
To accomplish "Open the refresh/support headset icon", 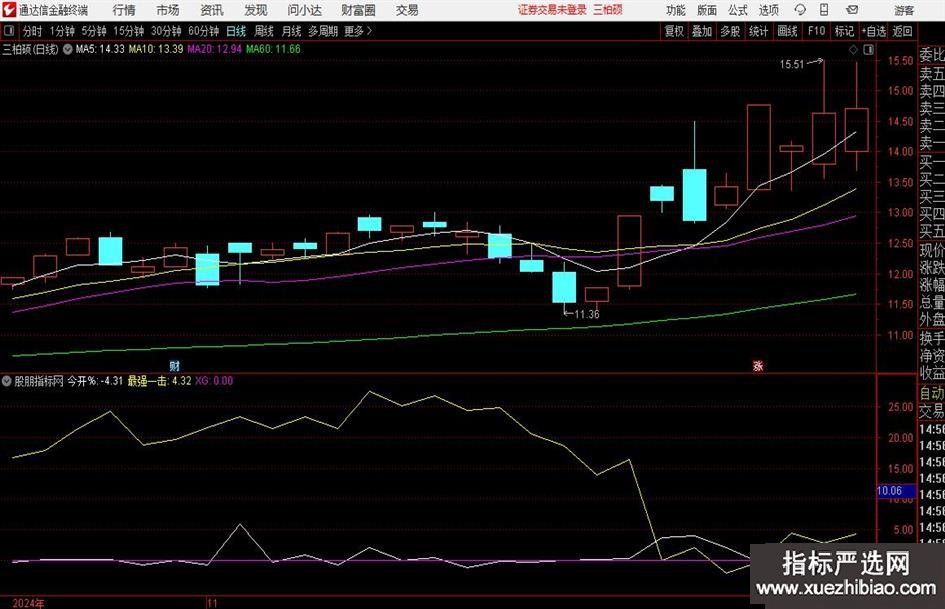I will [x=800, y=10].
